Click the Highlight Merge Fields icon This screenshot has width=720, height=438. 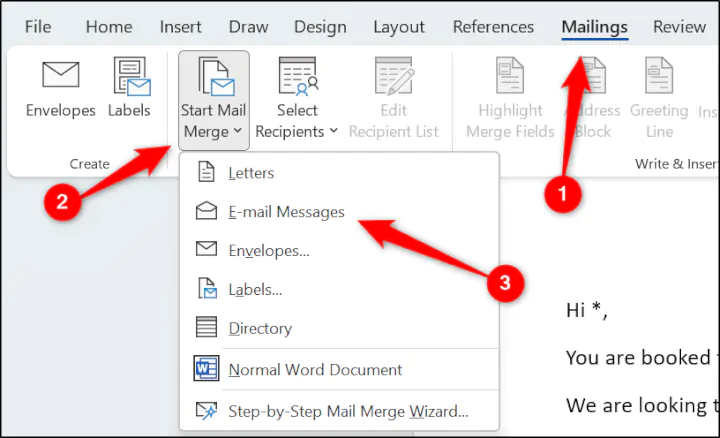click(510, 75)
